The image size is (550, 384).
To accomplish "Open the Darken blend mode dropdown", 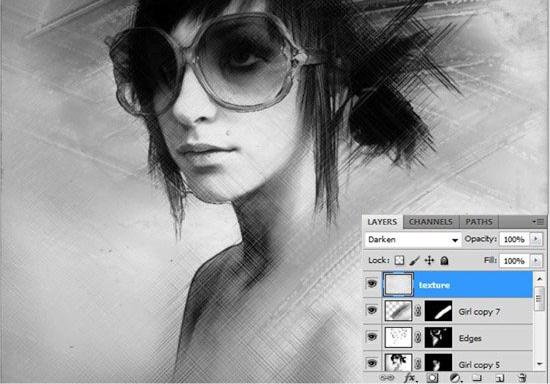I will pos(413,240).
